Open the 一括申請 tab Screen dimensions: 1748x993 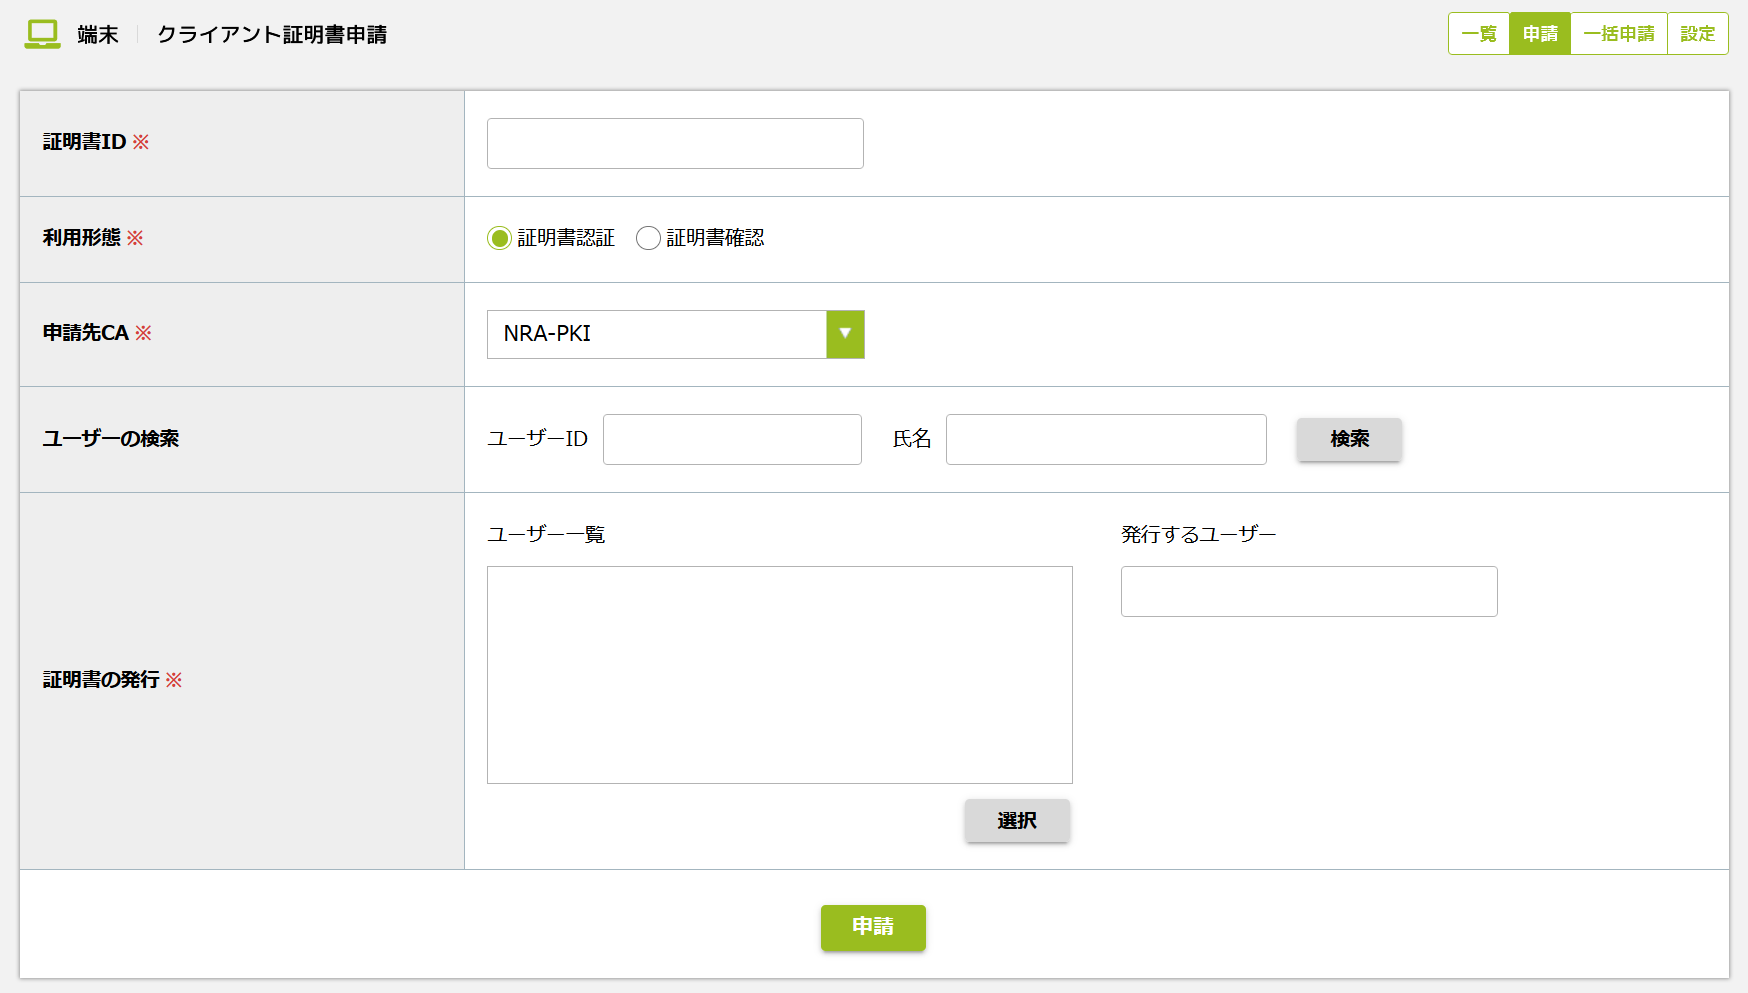click(1619, 34)
